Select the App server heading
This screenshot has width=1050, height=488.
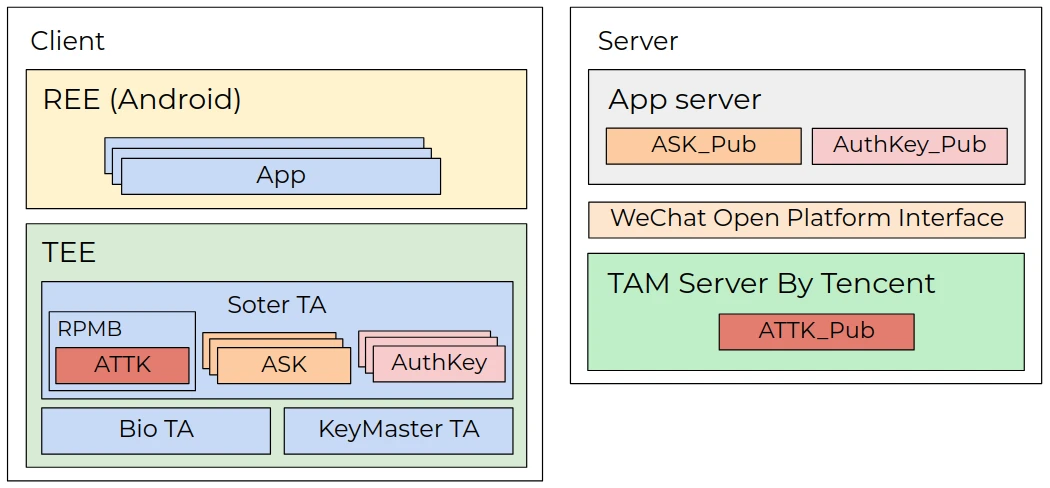[x=684, y=100]
